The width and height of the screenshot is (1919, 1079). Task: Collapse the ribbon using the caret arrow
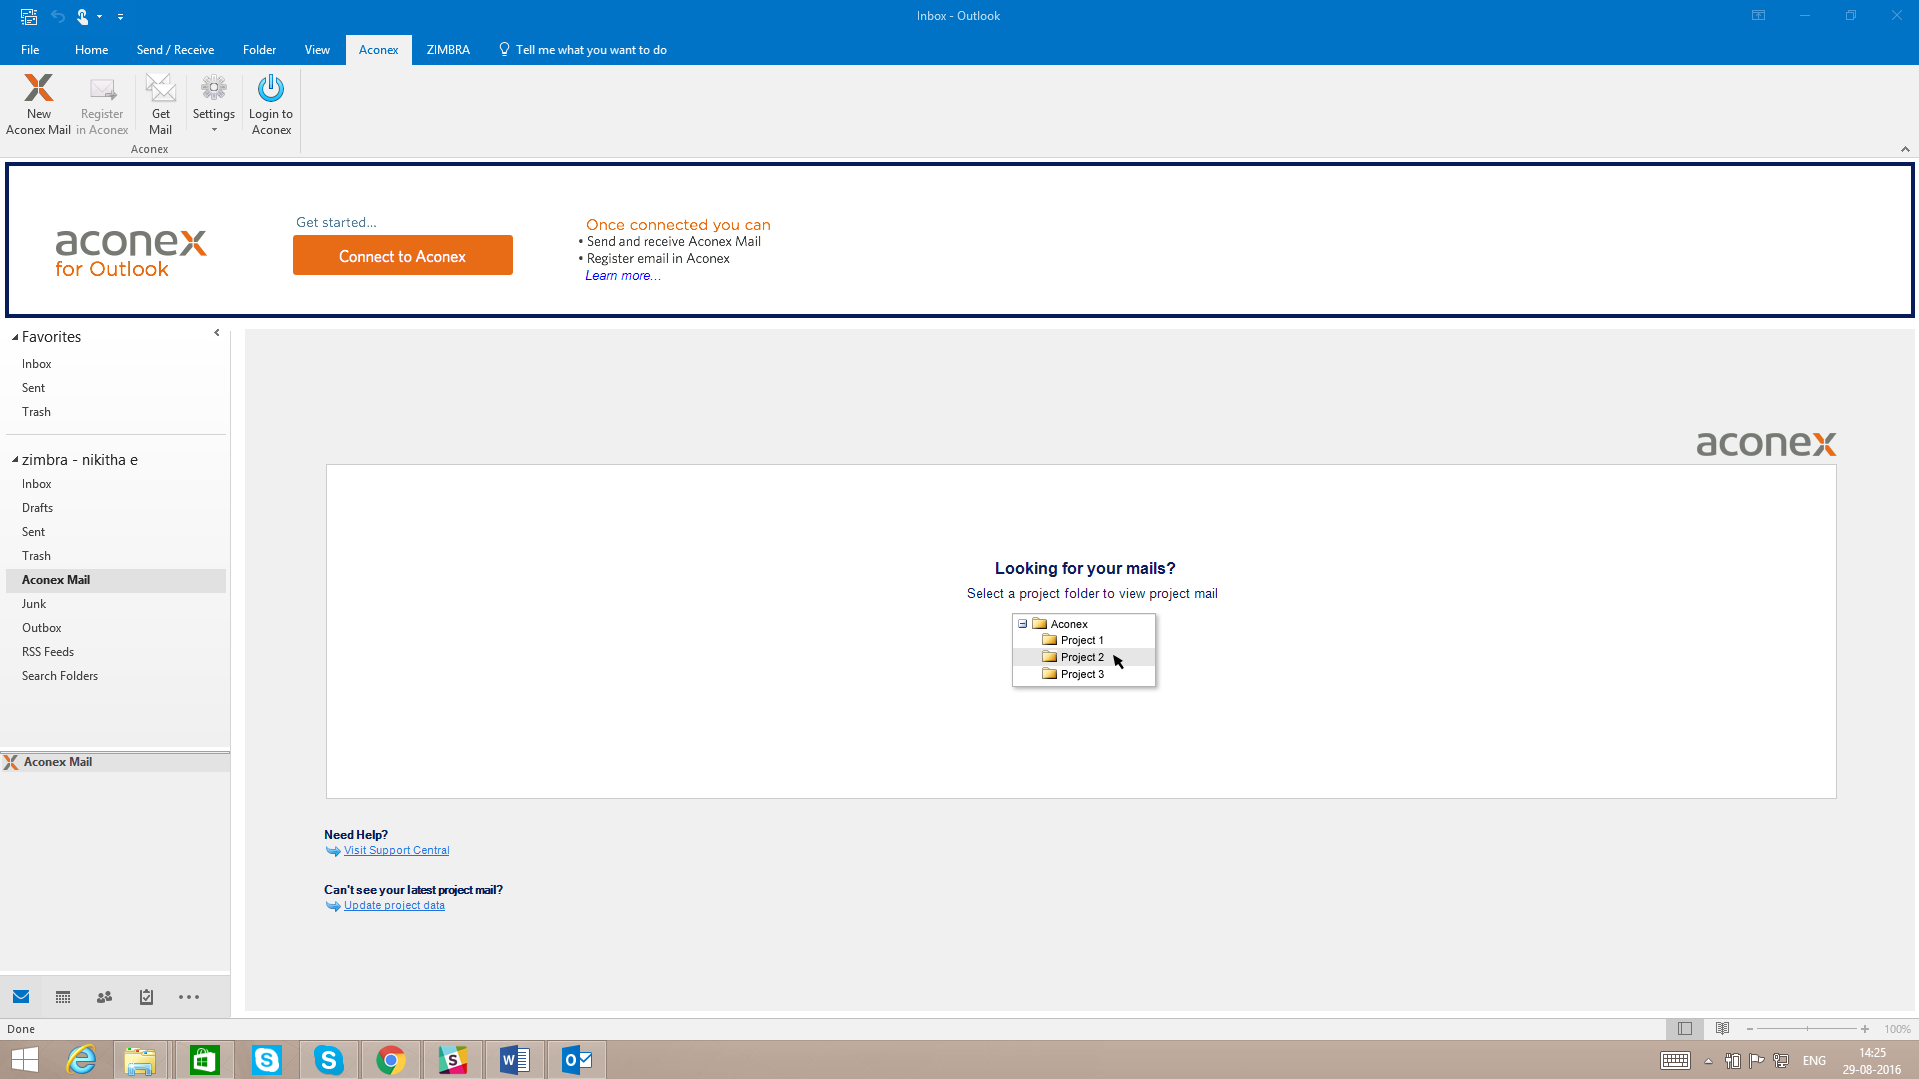(1905, 149)
